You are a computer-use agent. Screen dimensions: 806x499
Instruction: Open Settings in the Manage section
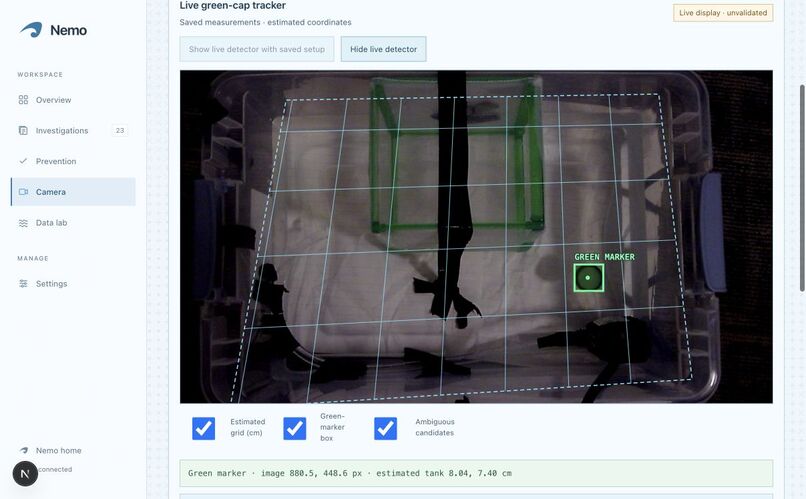point(73,284)
